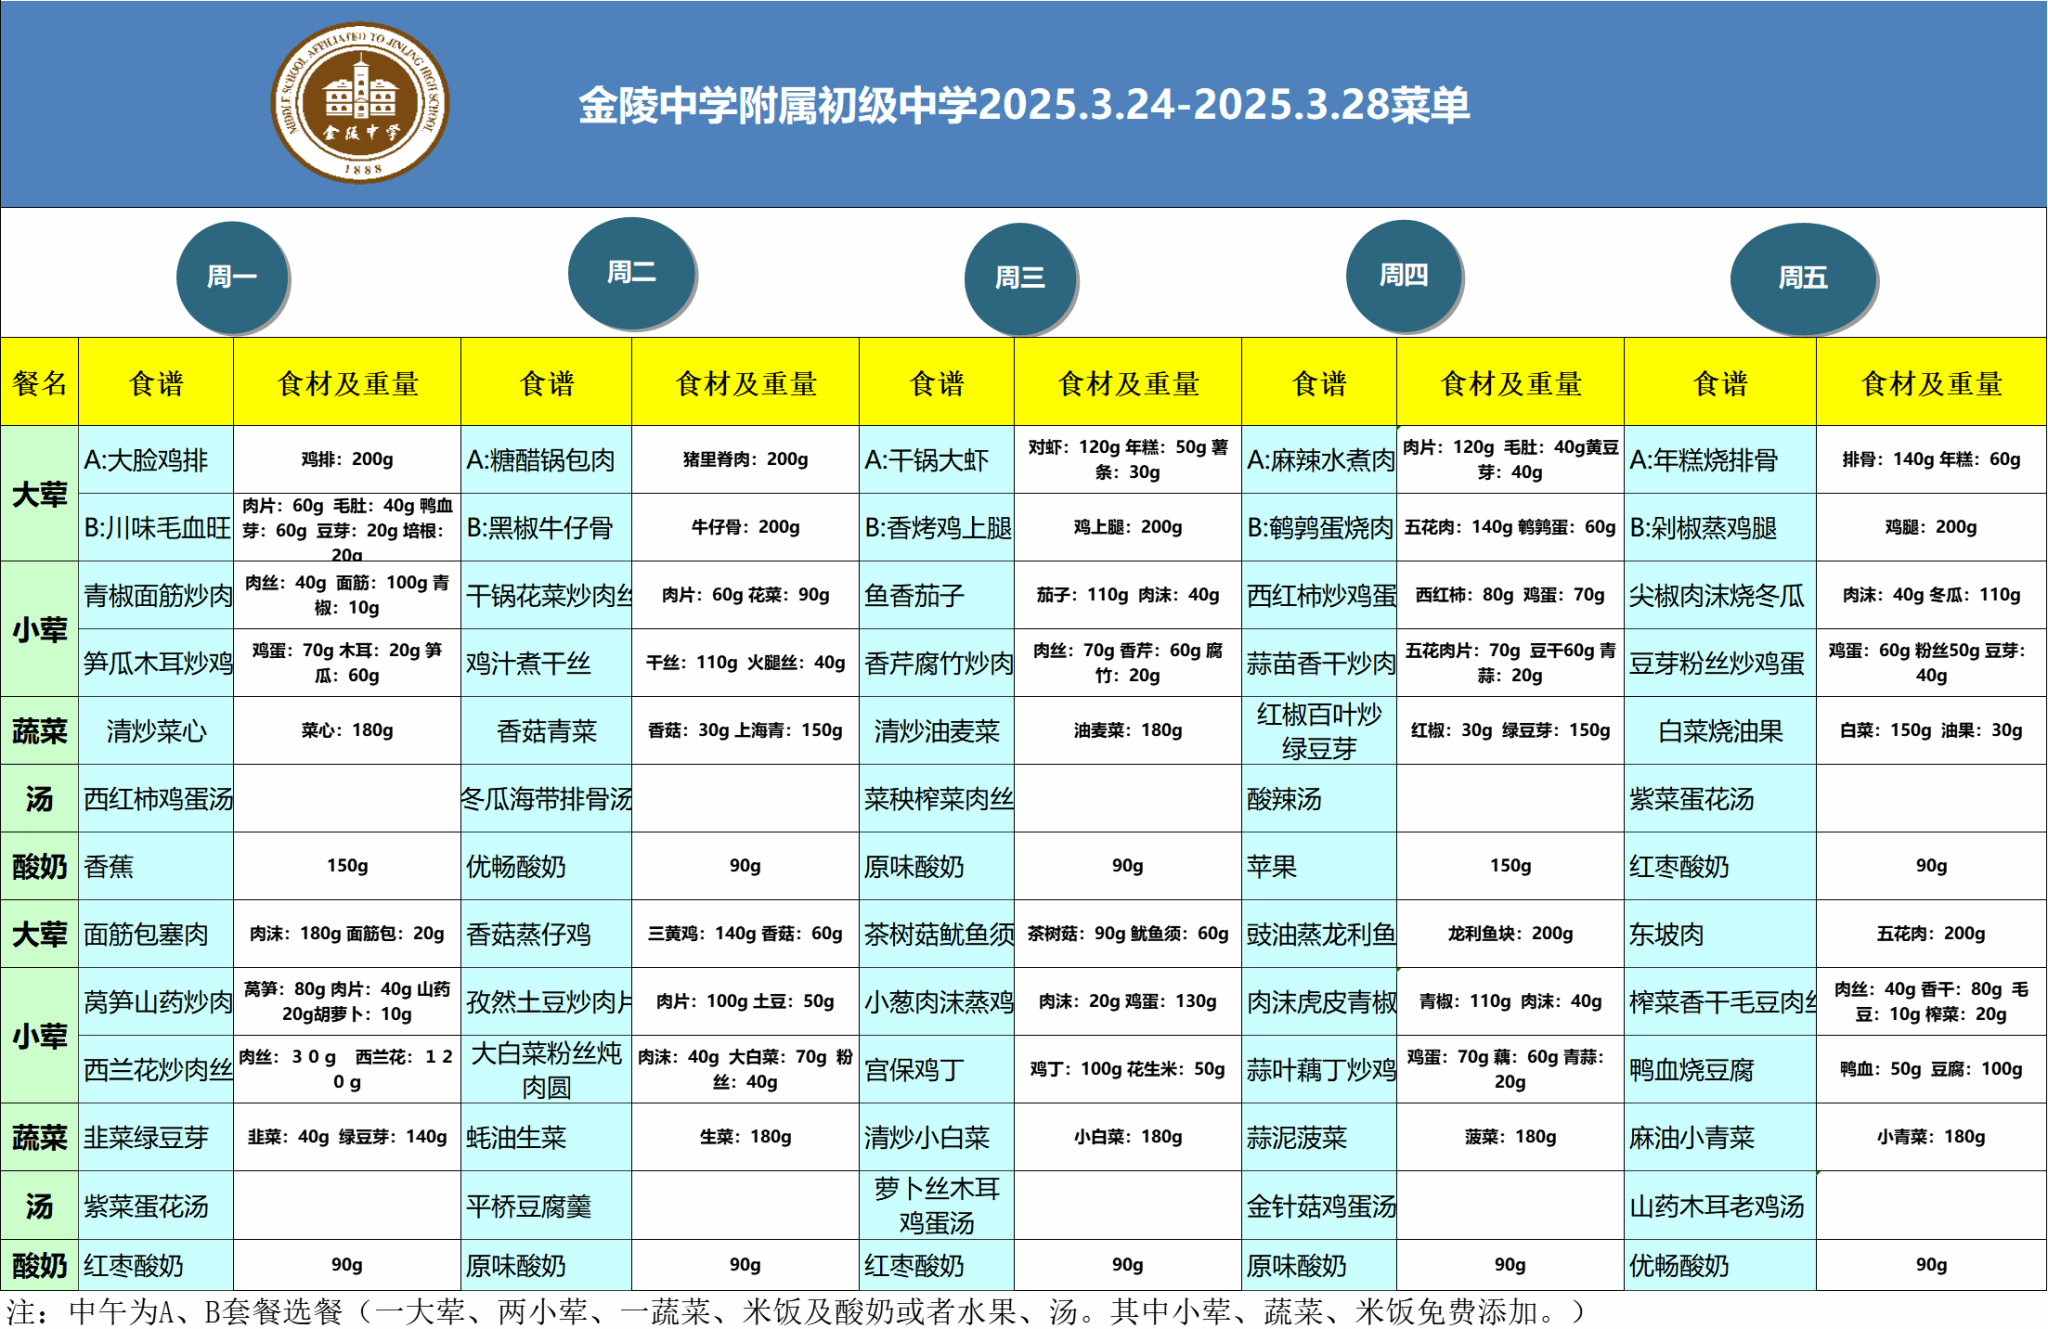This screenshot has height=1329, width=2048.
Task: Click the Jinling school logo emblem
Action: click(360, 103)
